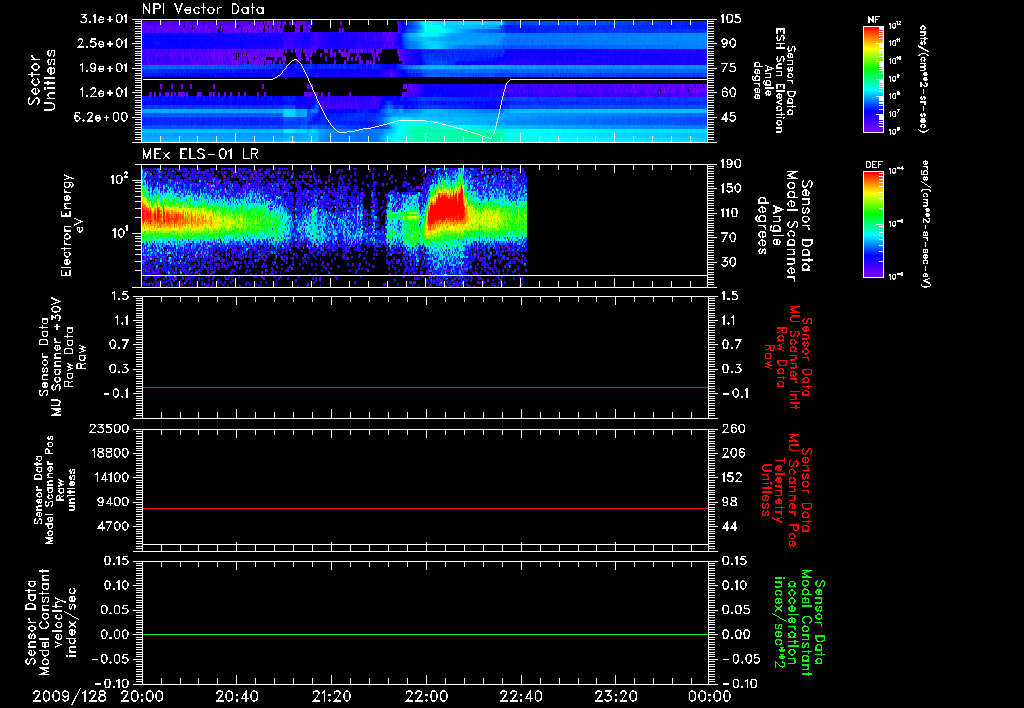Click the "2009/128" date label

click(x=70, y=696)
